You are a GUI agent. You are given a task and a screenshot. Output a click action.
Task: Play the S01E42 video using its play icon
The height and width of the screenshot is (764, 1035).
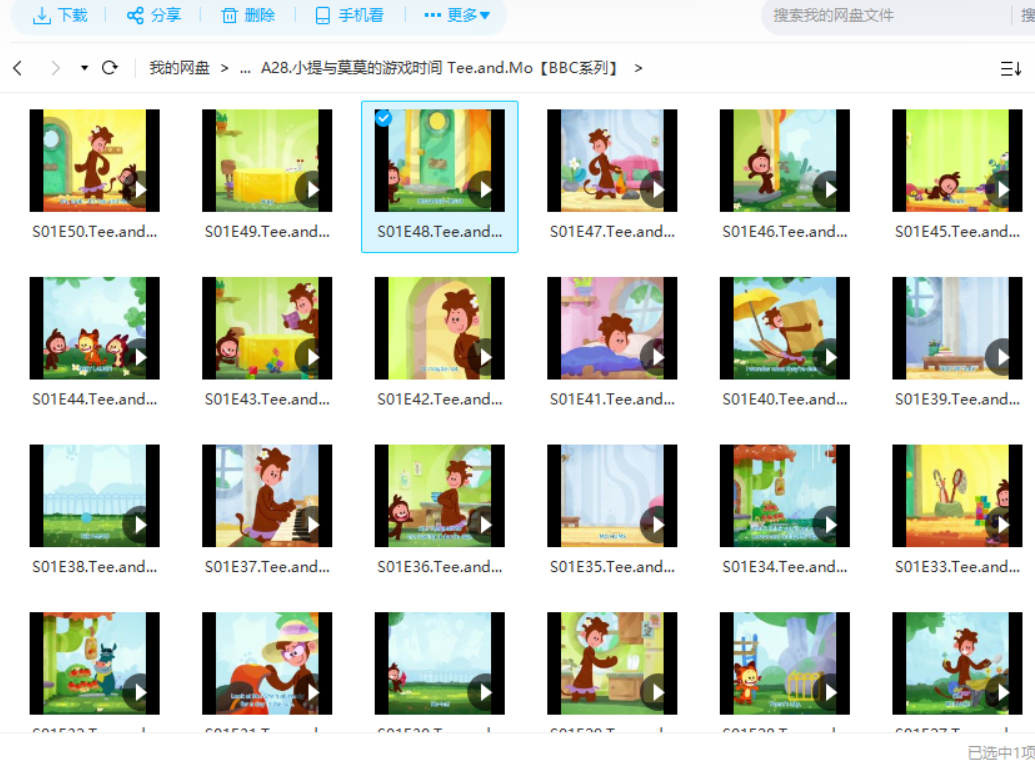click(485, 357)
